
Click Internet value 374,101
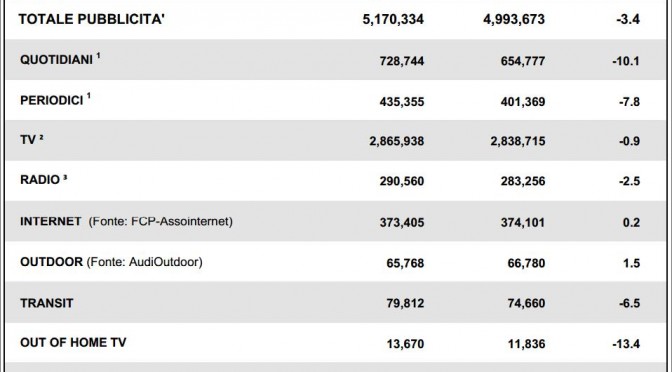(x=522, y=222)
